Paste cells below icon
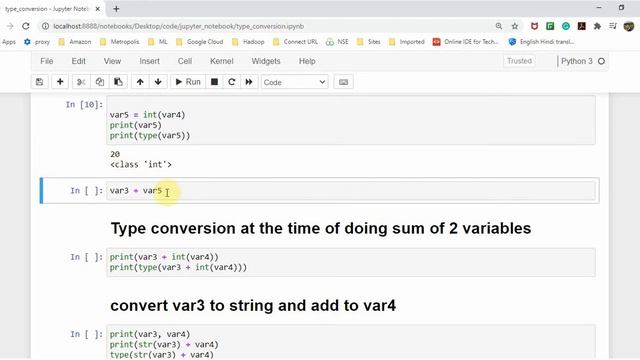The image size is (640, 360). click(118, 82)
